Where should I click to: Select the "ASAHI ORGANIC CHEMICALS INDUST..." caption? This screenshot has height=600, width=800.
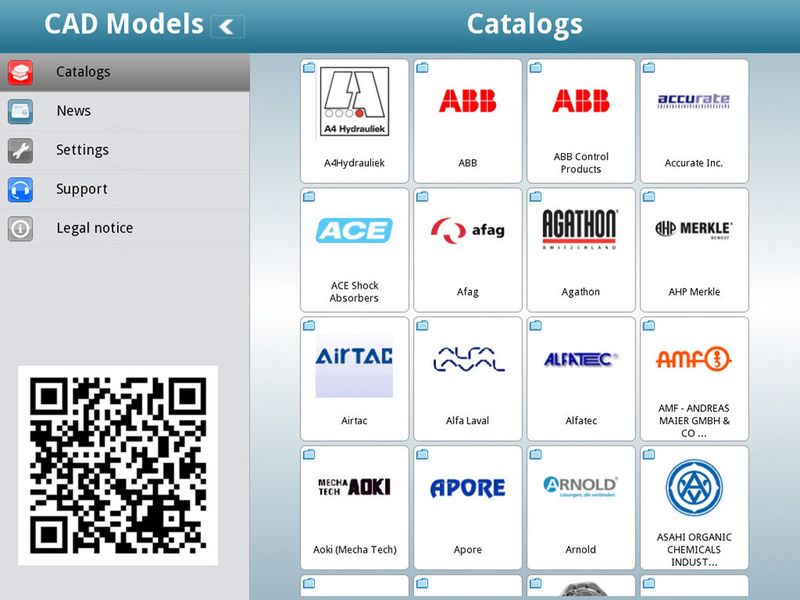coord(694,550)
